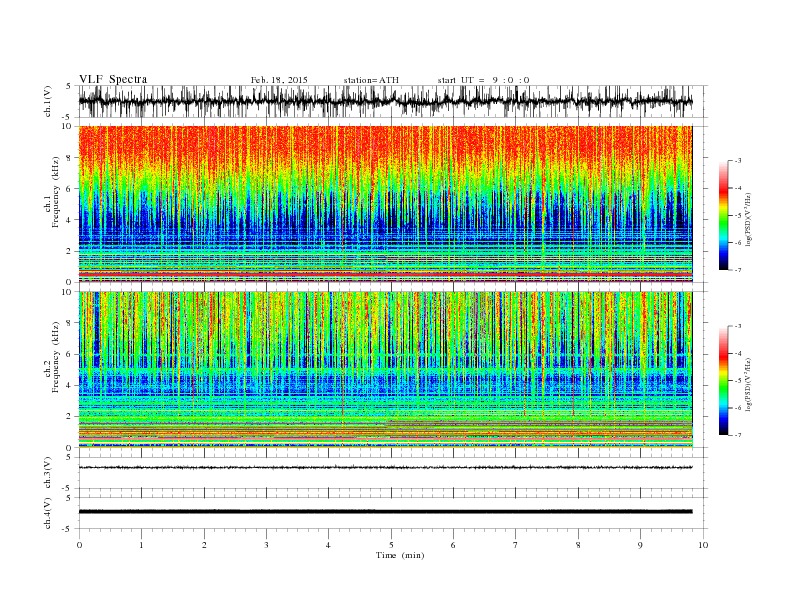Click the "8" tick on the time axis
Screen dimensions: 792x612
click(x=578, y=545)
